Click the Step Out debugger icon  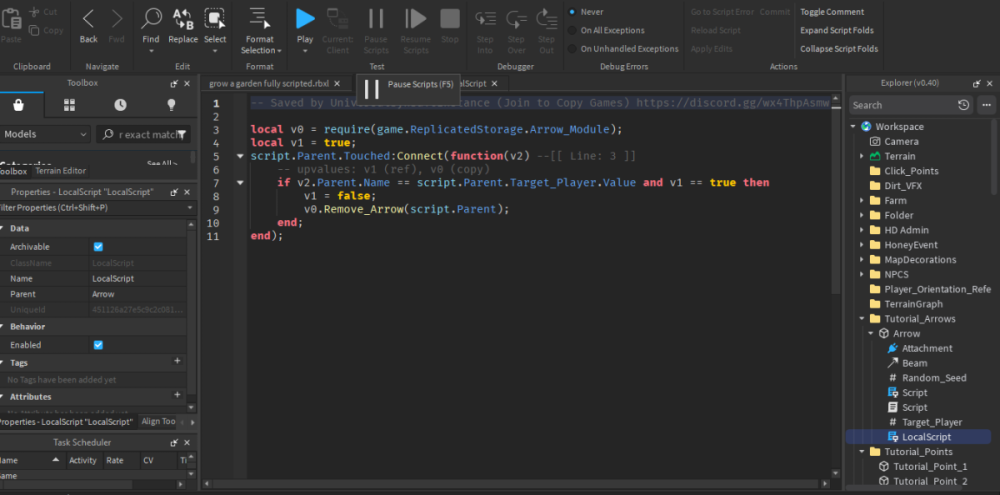click(547, 19)
